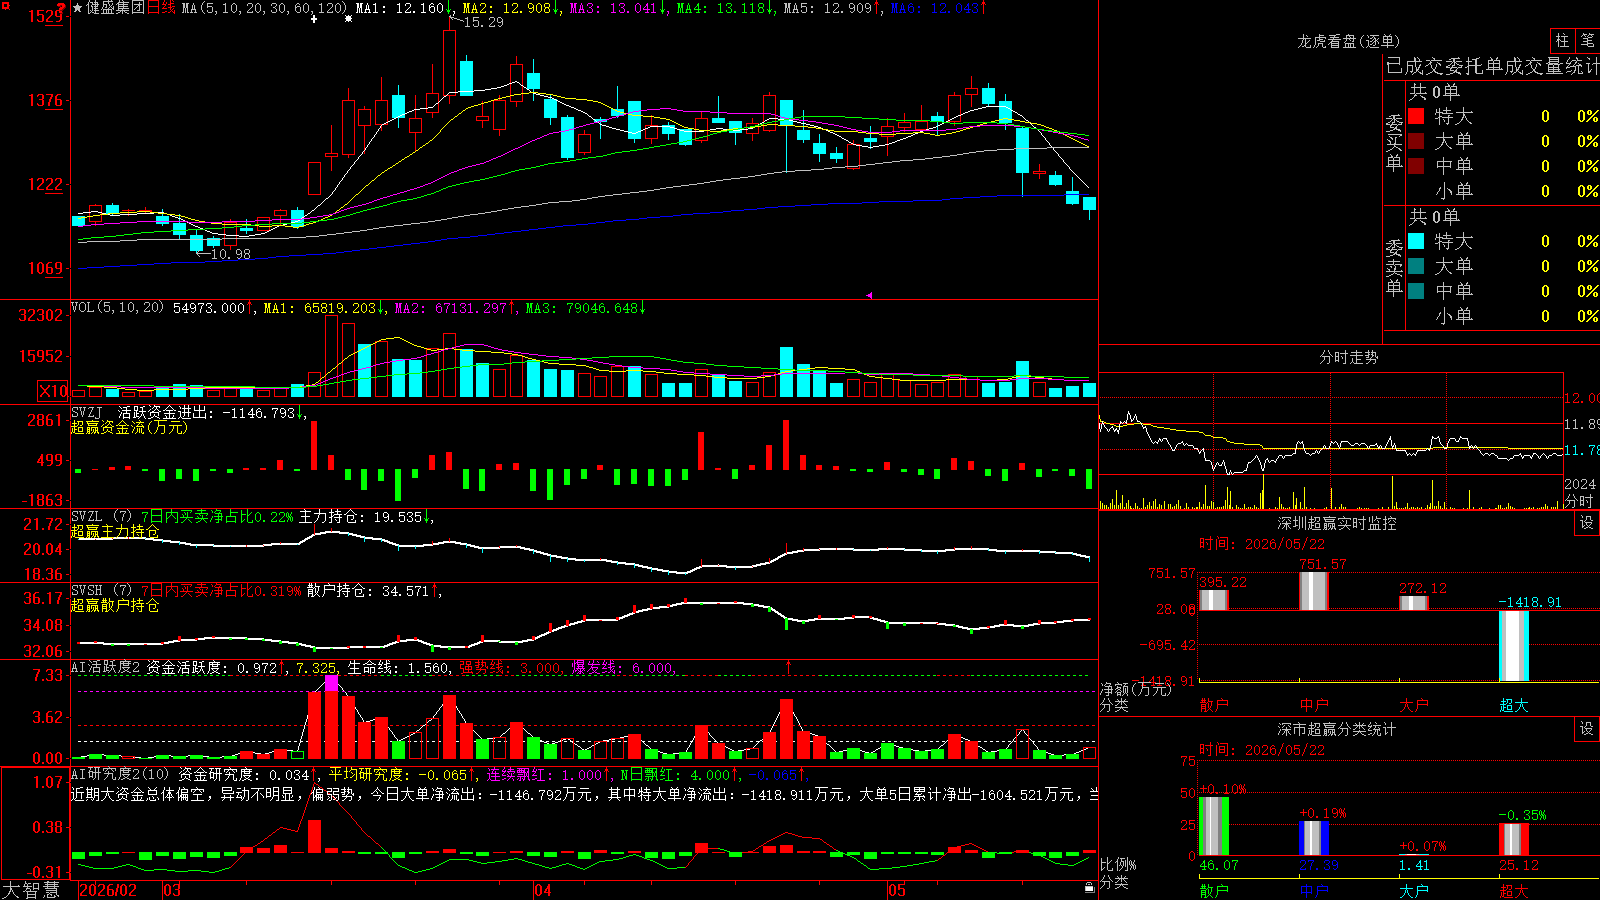
Task: Open 设 settings for 深圳超赢实时监控
Action: tap(1586, 523)
